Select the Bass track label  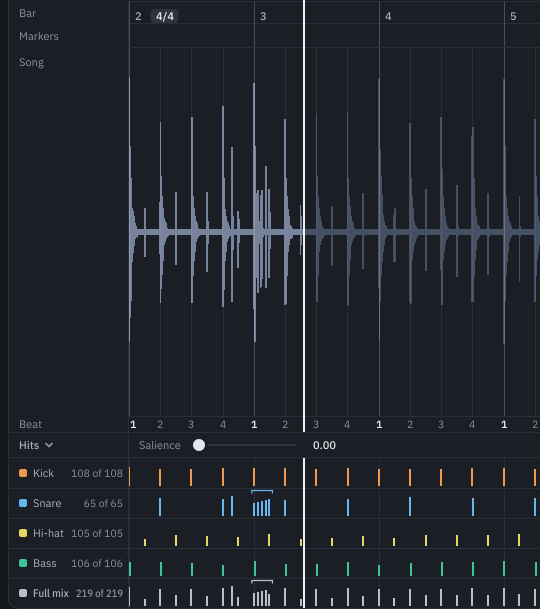[x=45, y=563]
